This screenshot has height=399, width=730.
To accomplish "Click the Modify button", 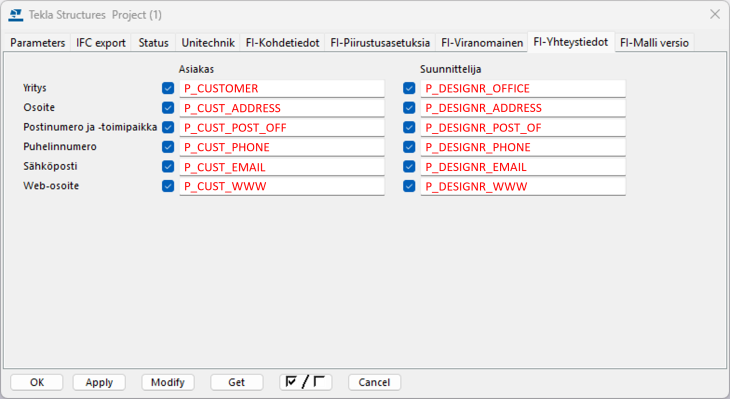I will point(168,382).
